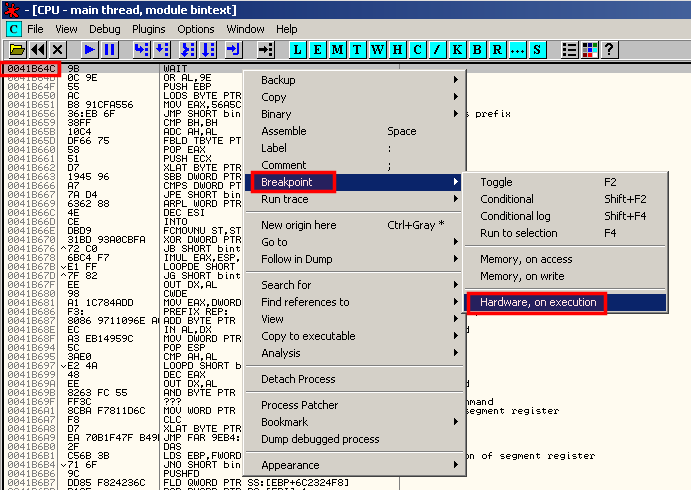Choose Toggle breakpoint option
The width and height of the screenshot is (691, 490).
click(496, 182)
